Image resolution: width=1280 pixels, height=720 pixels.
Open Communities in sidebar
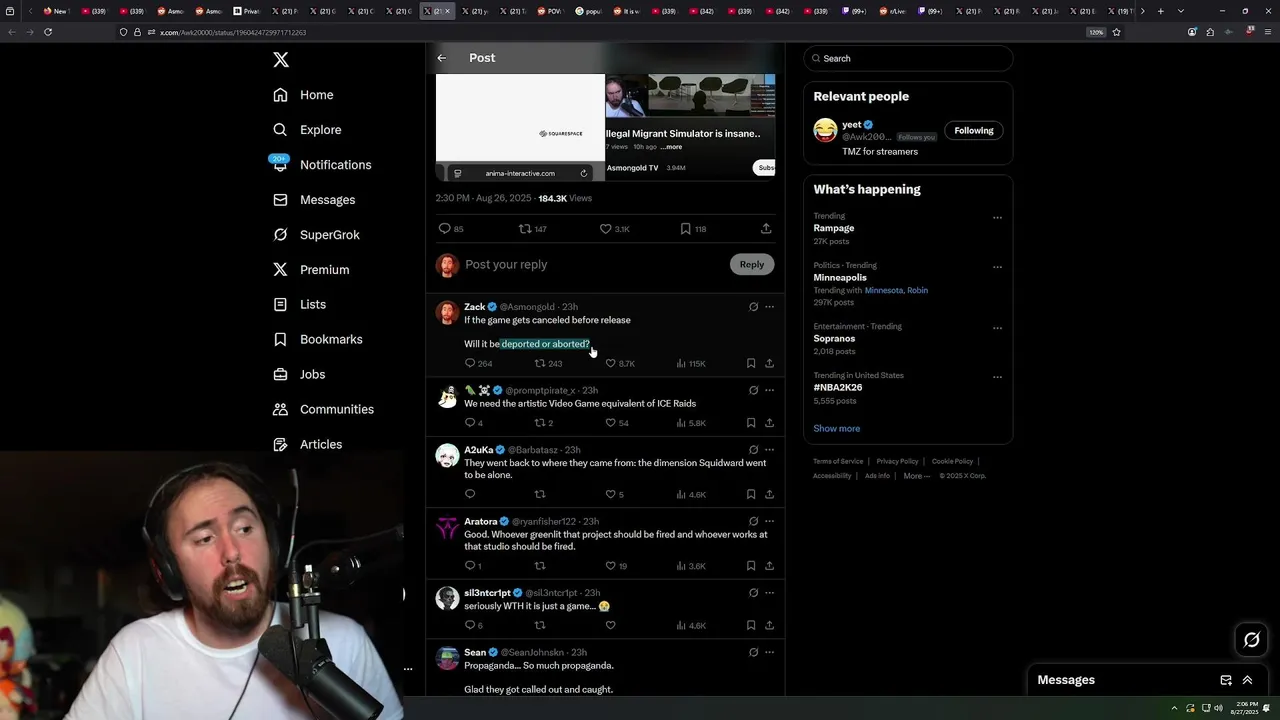click(x=323, y=410)
